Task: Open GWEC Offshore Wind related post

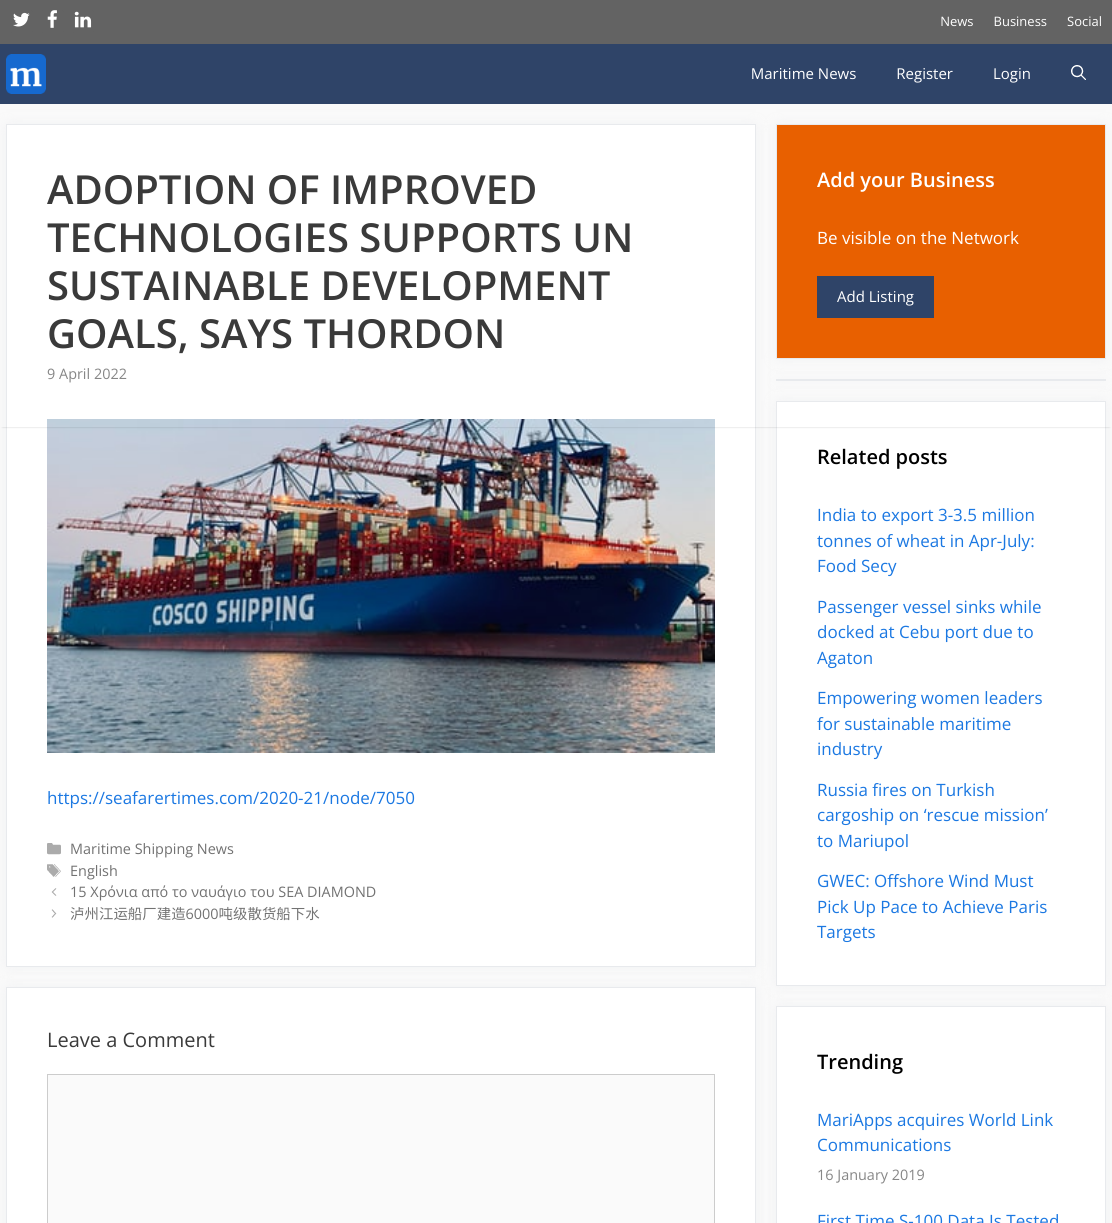Action: tap(932, 906)
